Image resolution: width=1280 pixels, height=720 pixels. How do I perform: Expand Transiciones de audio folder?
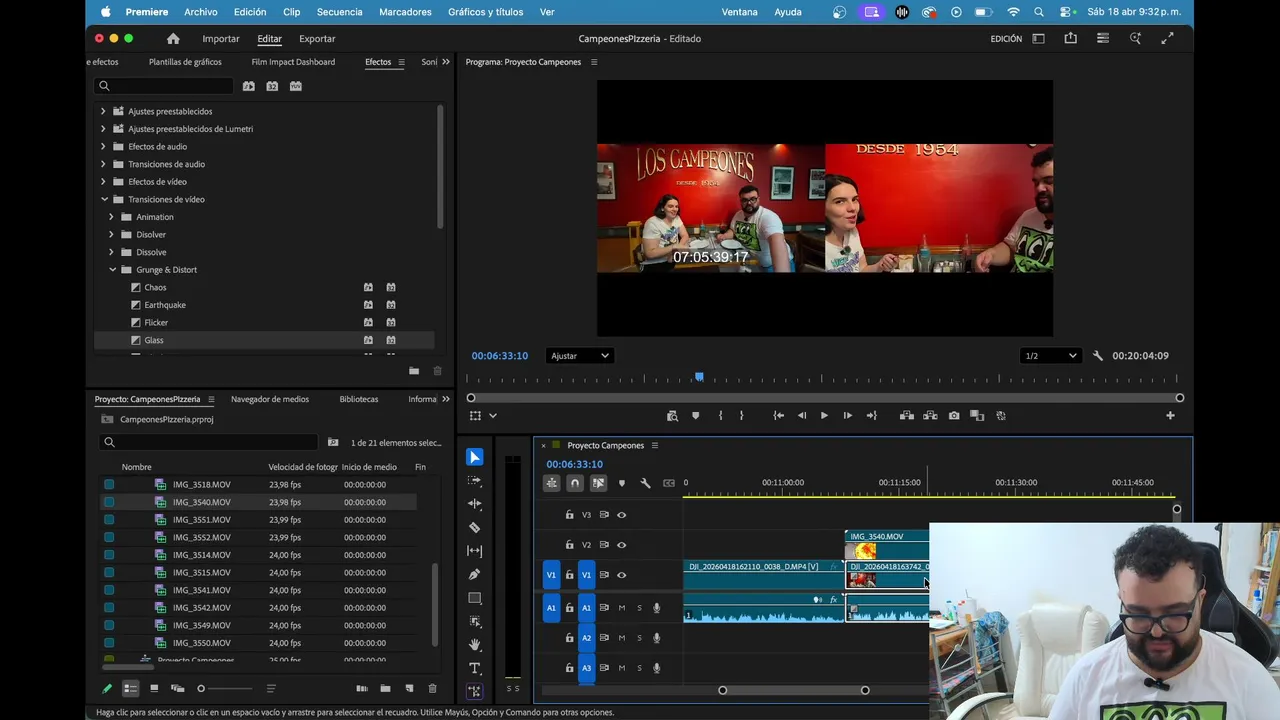click(103, 164)
